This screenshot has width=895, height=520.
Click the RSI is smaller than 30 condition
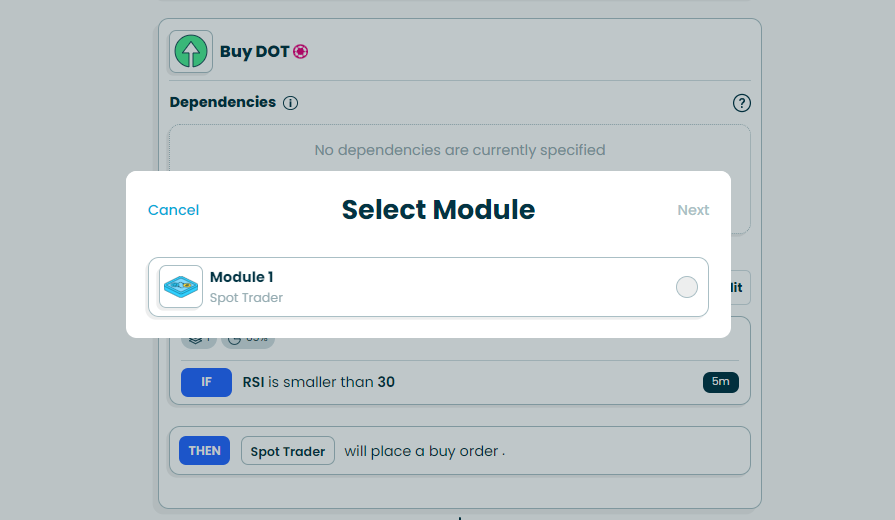[318, 382]
